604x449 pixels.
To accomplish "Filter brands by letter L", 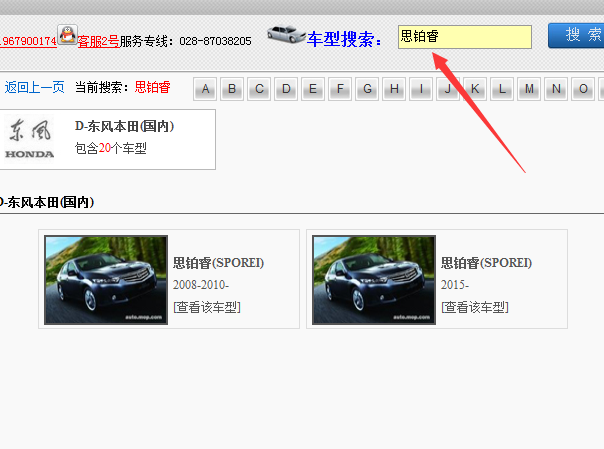I will pyautogui.click(x=502, y=89).
